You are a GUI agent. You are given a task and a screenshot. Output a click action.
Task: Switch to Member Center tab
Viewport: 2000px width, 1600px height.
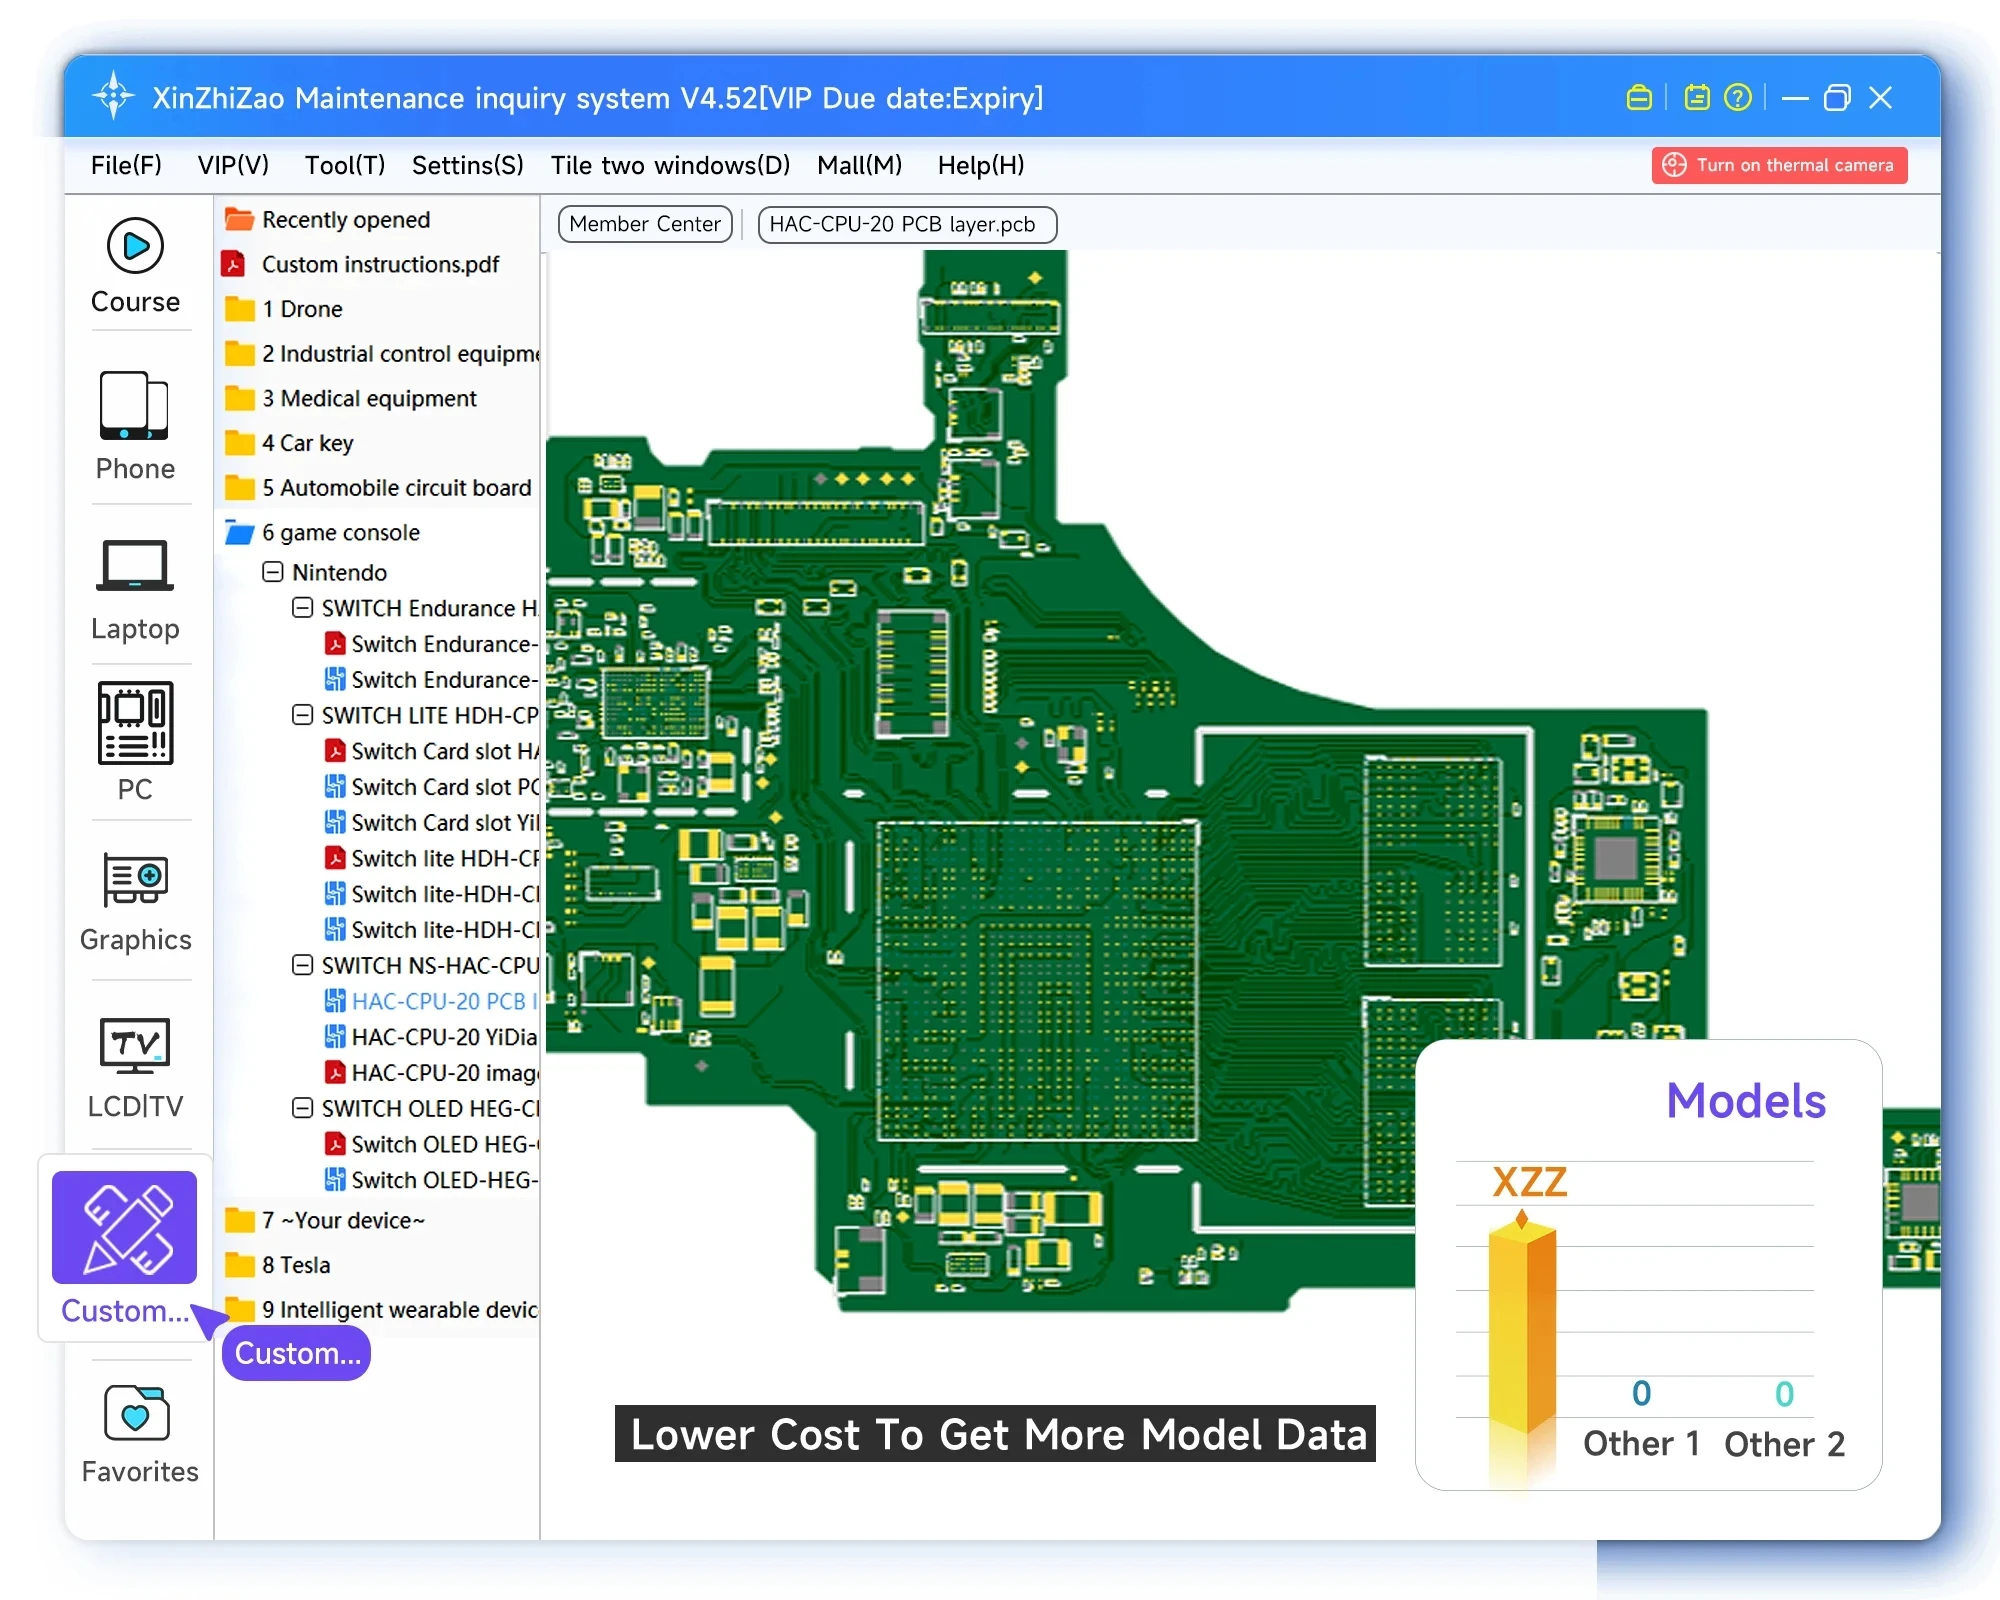tap(645, 224)
